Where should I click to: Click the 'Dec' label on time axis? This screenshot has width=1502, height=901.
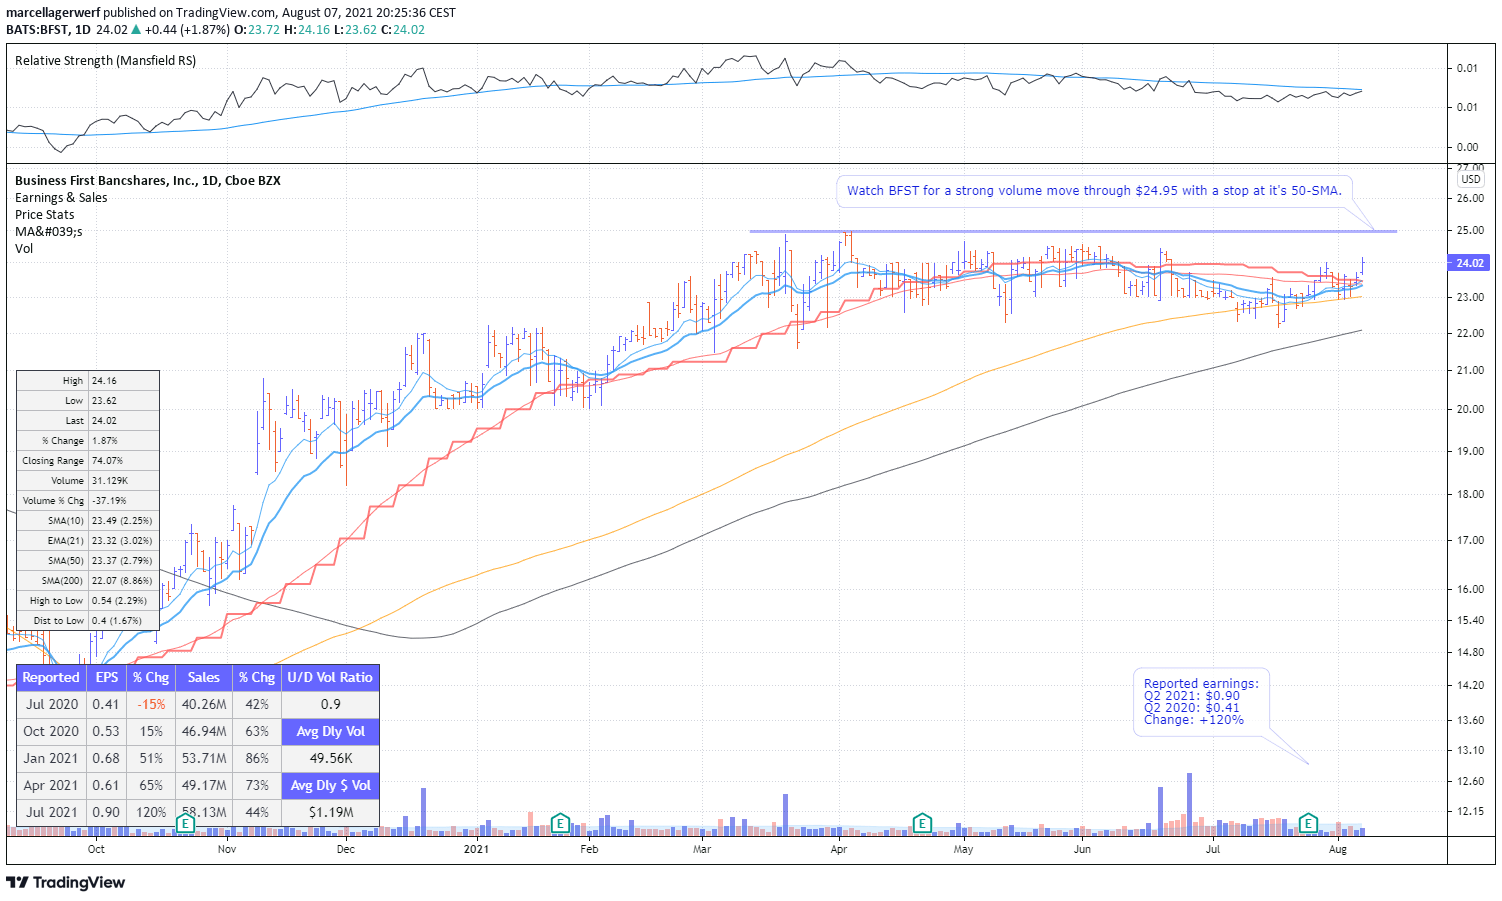(x=346, y=850)
